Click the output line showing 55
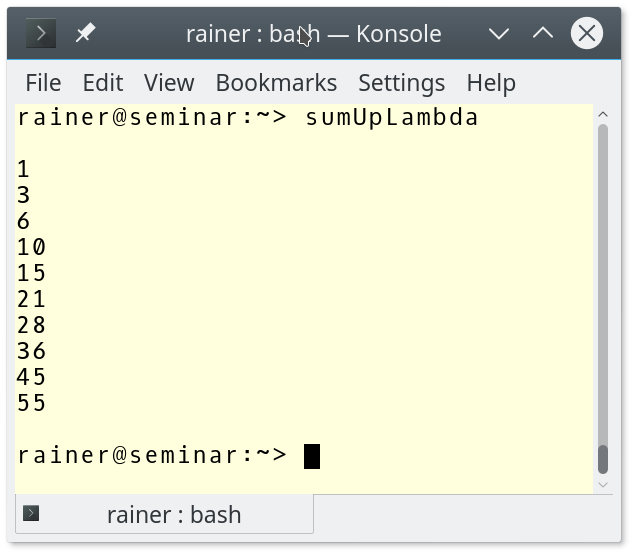 coord(31,404)
